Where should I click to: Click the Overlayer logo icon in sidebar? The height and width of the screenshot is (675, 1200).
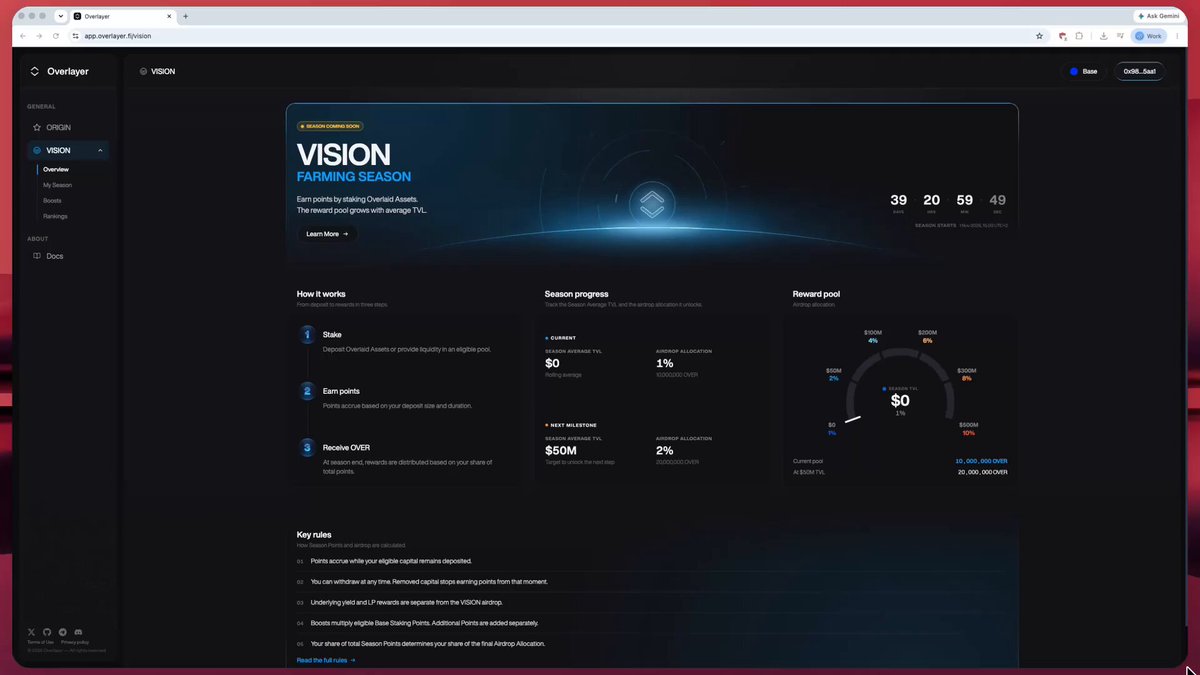[35, 71]
